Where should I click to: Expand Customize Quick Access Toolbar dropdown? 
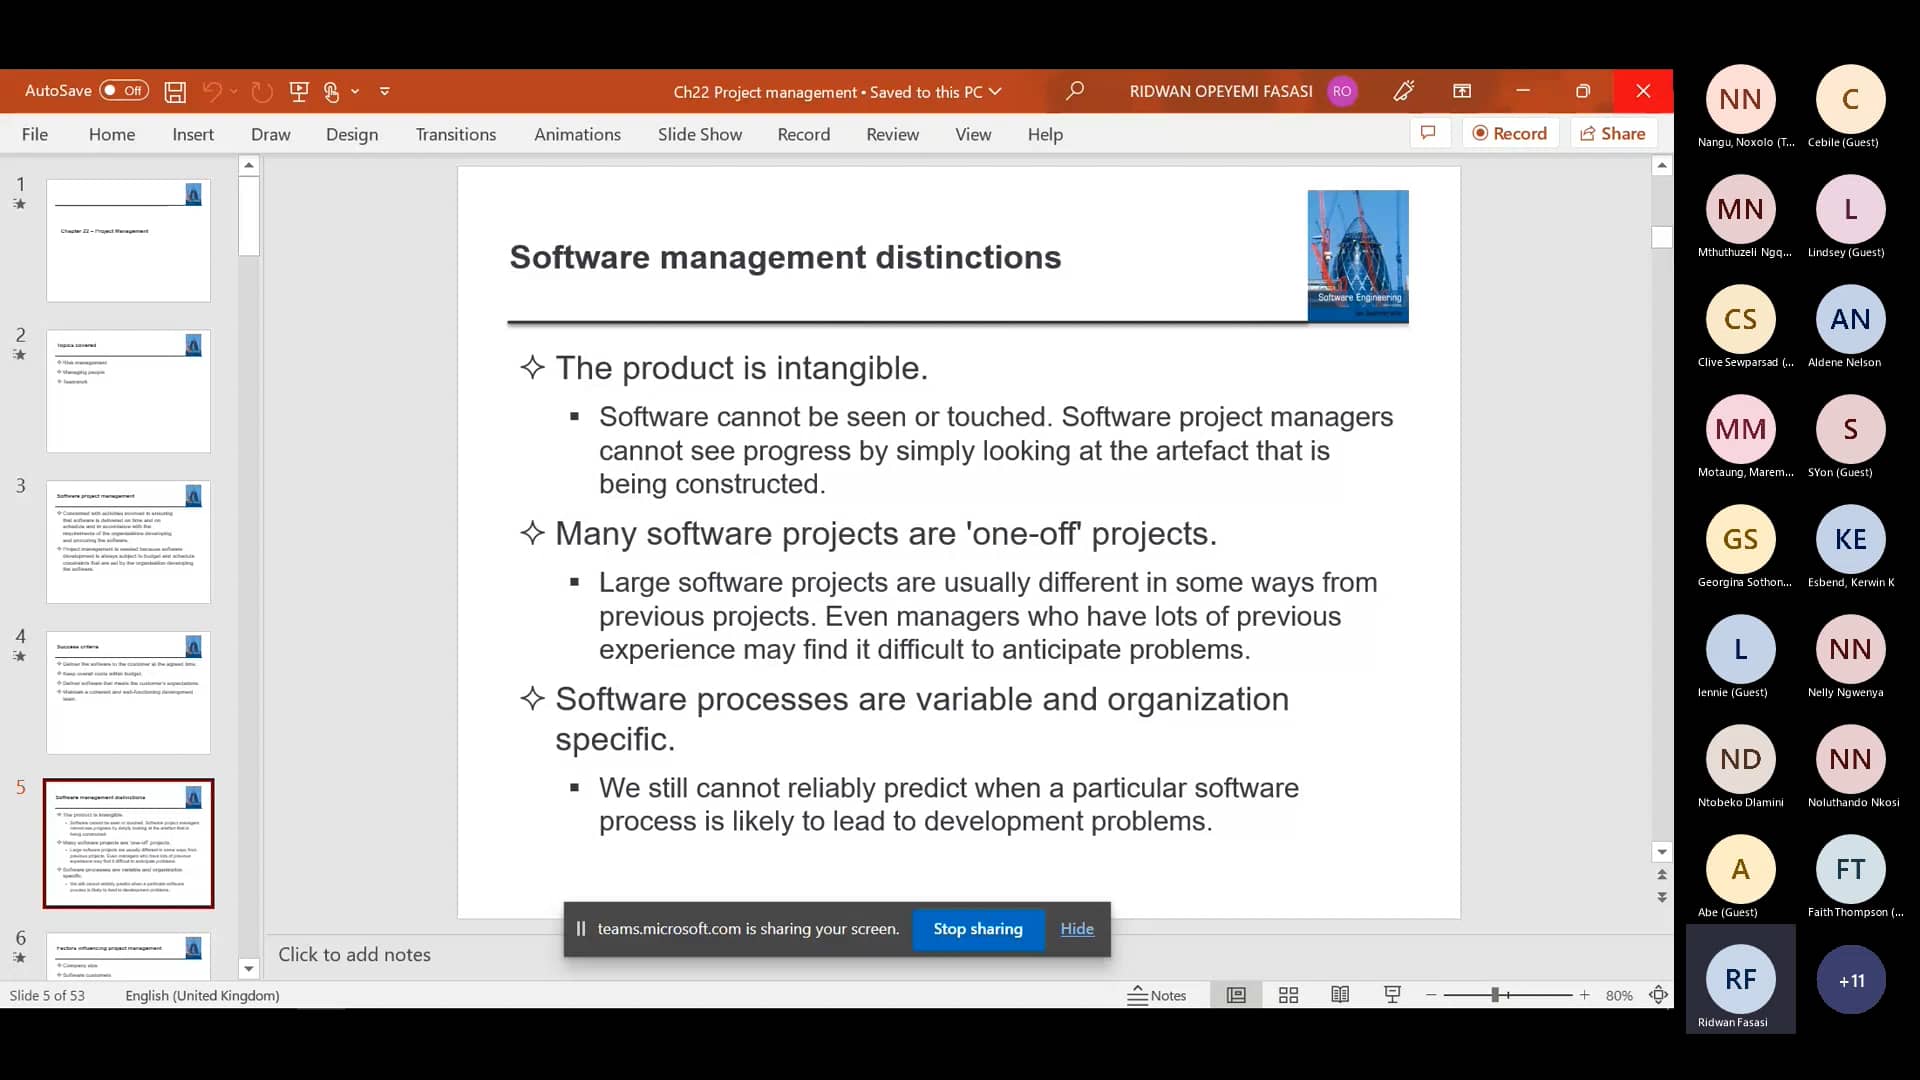click(x=385, y=92)
